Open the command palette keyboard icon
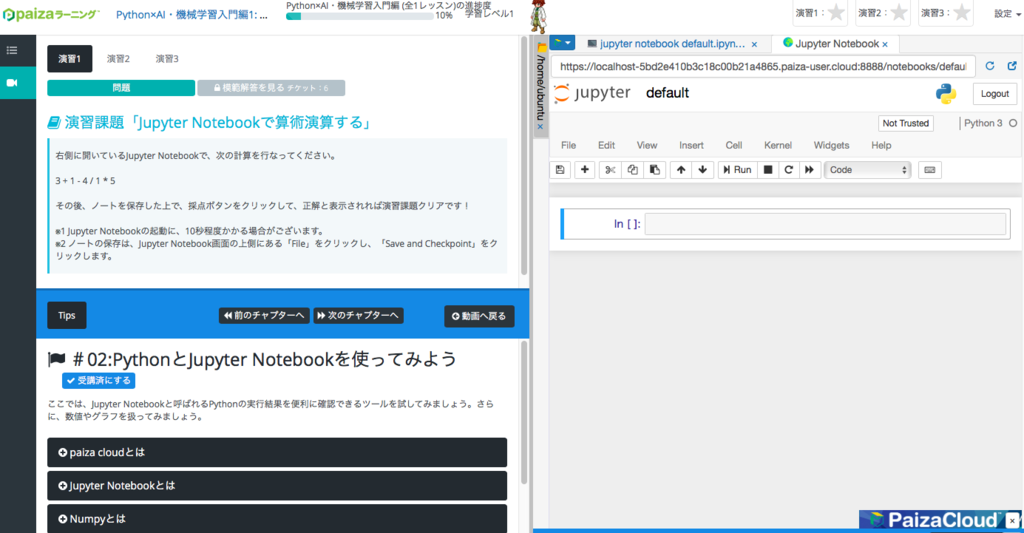Screen dimensions: 1024x533 point(930,170)
